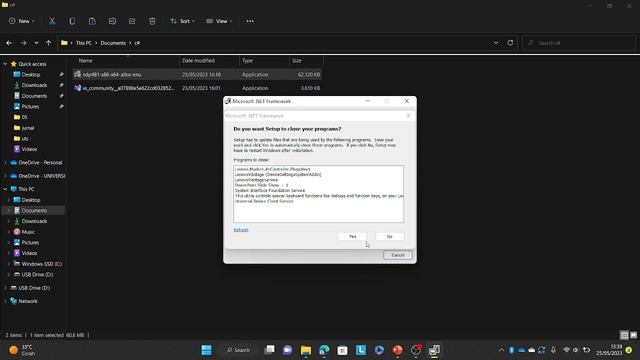Close the inner close-programs dialog
This screenshot has width=640, height=360.
(x=409, y=116)
